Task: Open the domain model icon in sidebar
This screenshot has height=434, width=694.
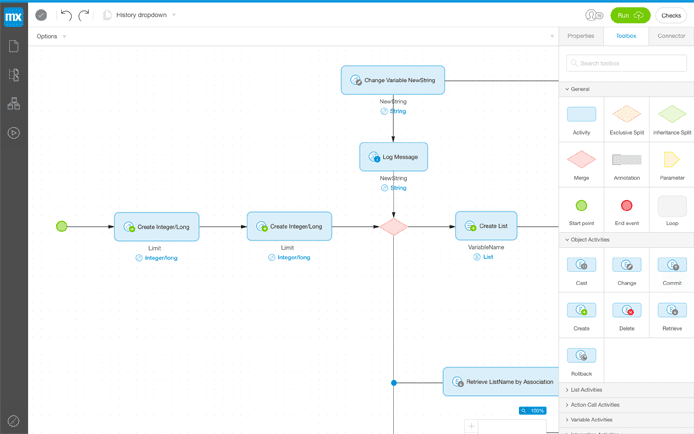Action: (x=14, y=104)
